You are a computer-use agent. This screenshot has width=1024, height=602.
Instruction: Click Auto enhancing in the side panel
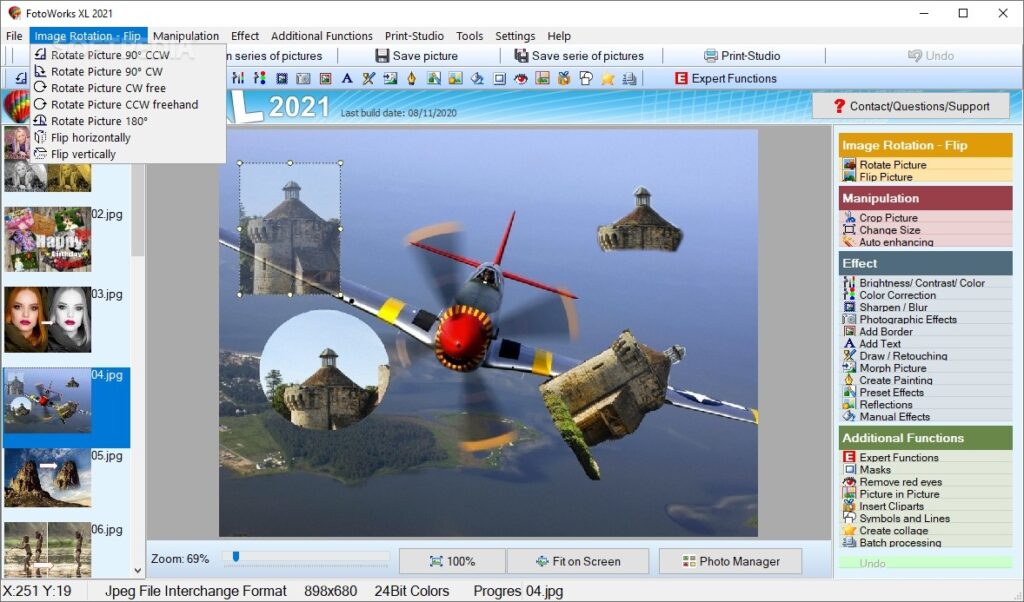896,242
